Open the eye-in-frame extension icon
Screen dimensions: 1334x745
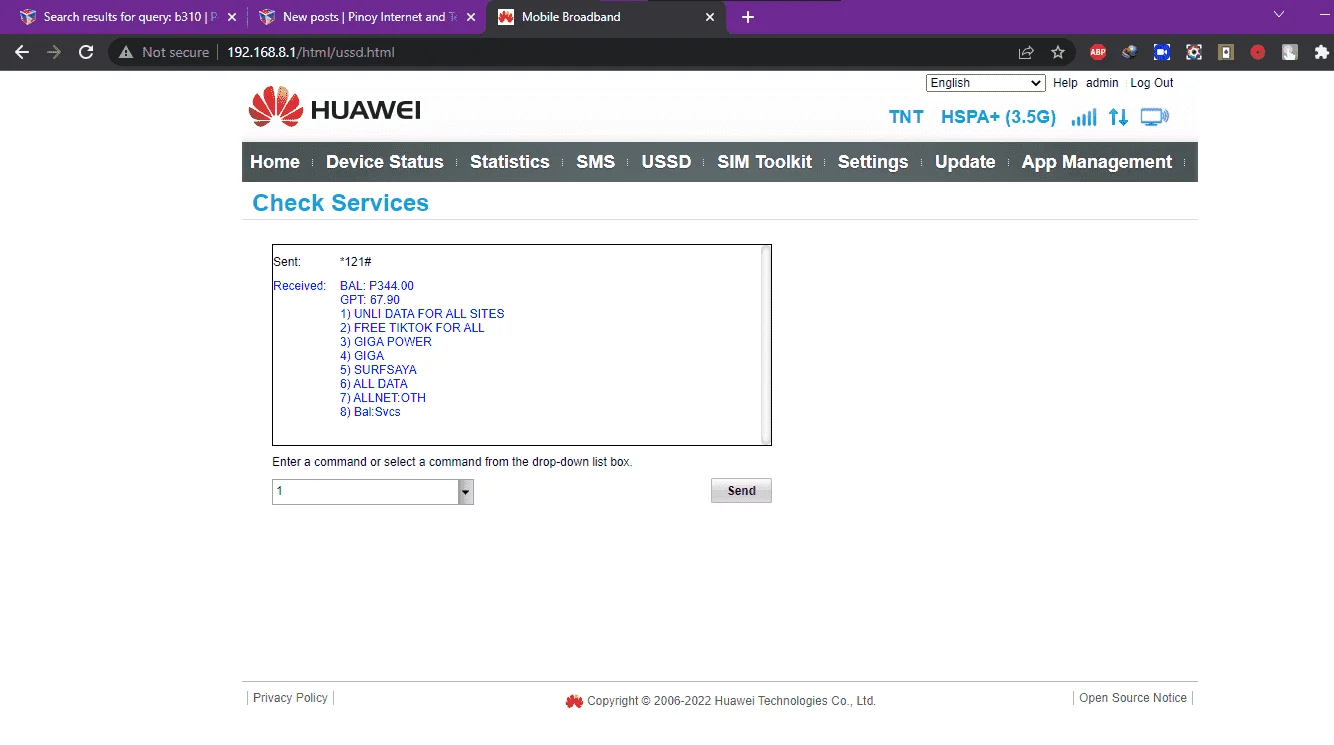coord(1194,52)
